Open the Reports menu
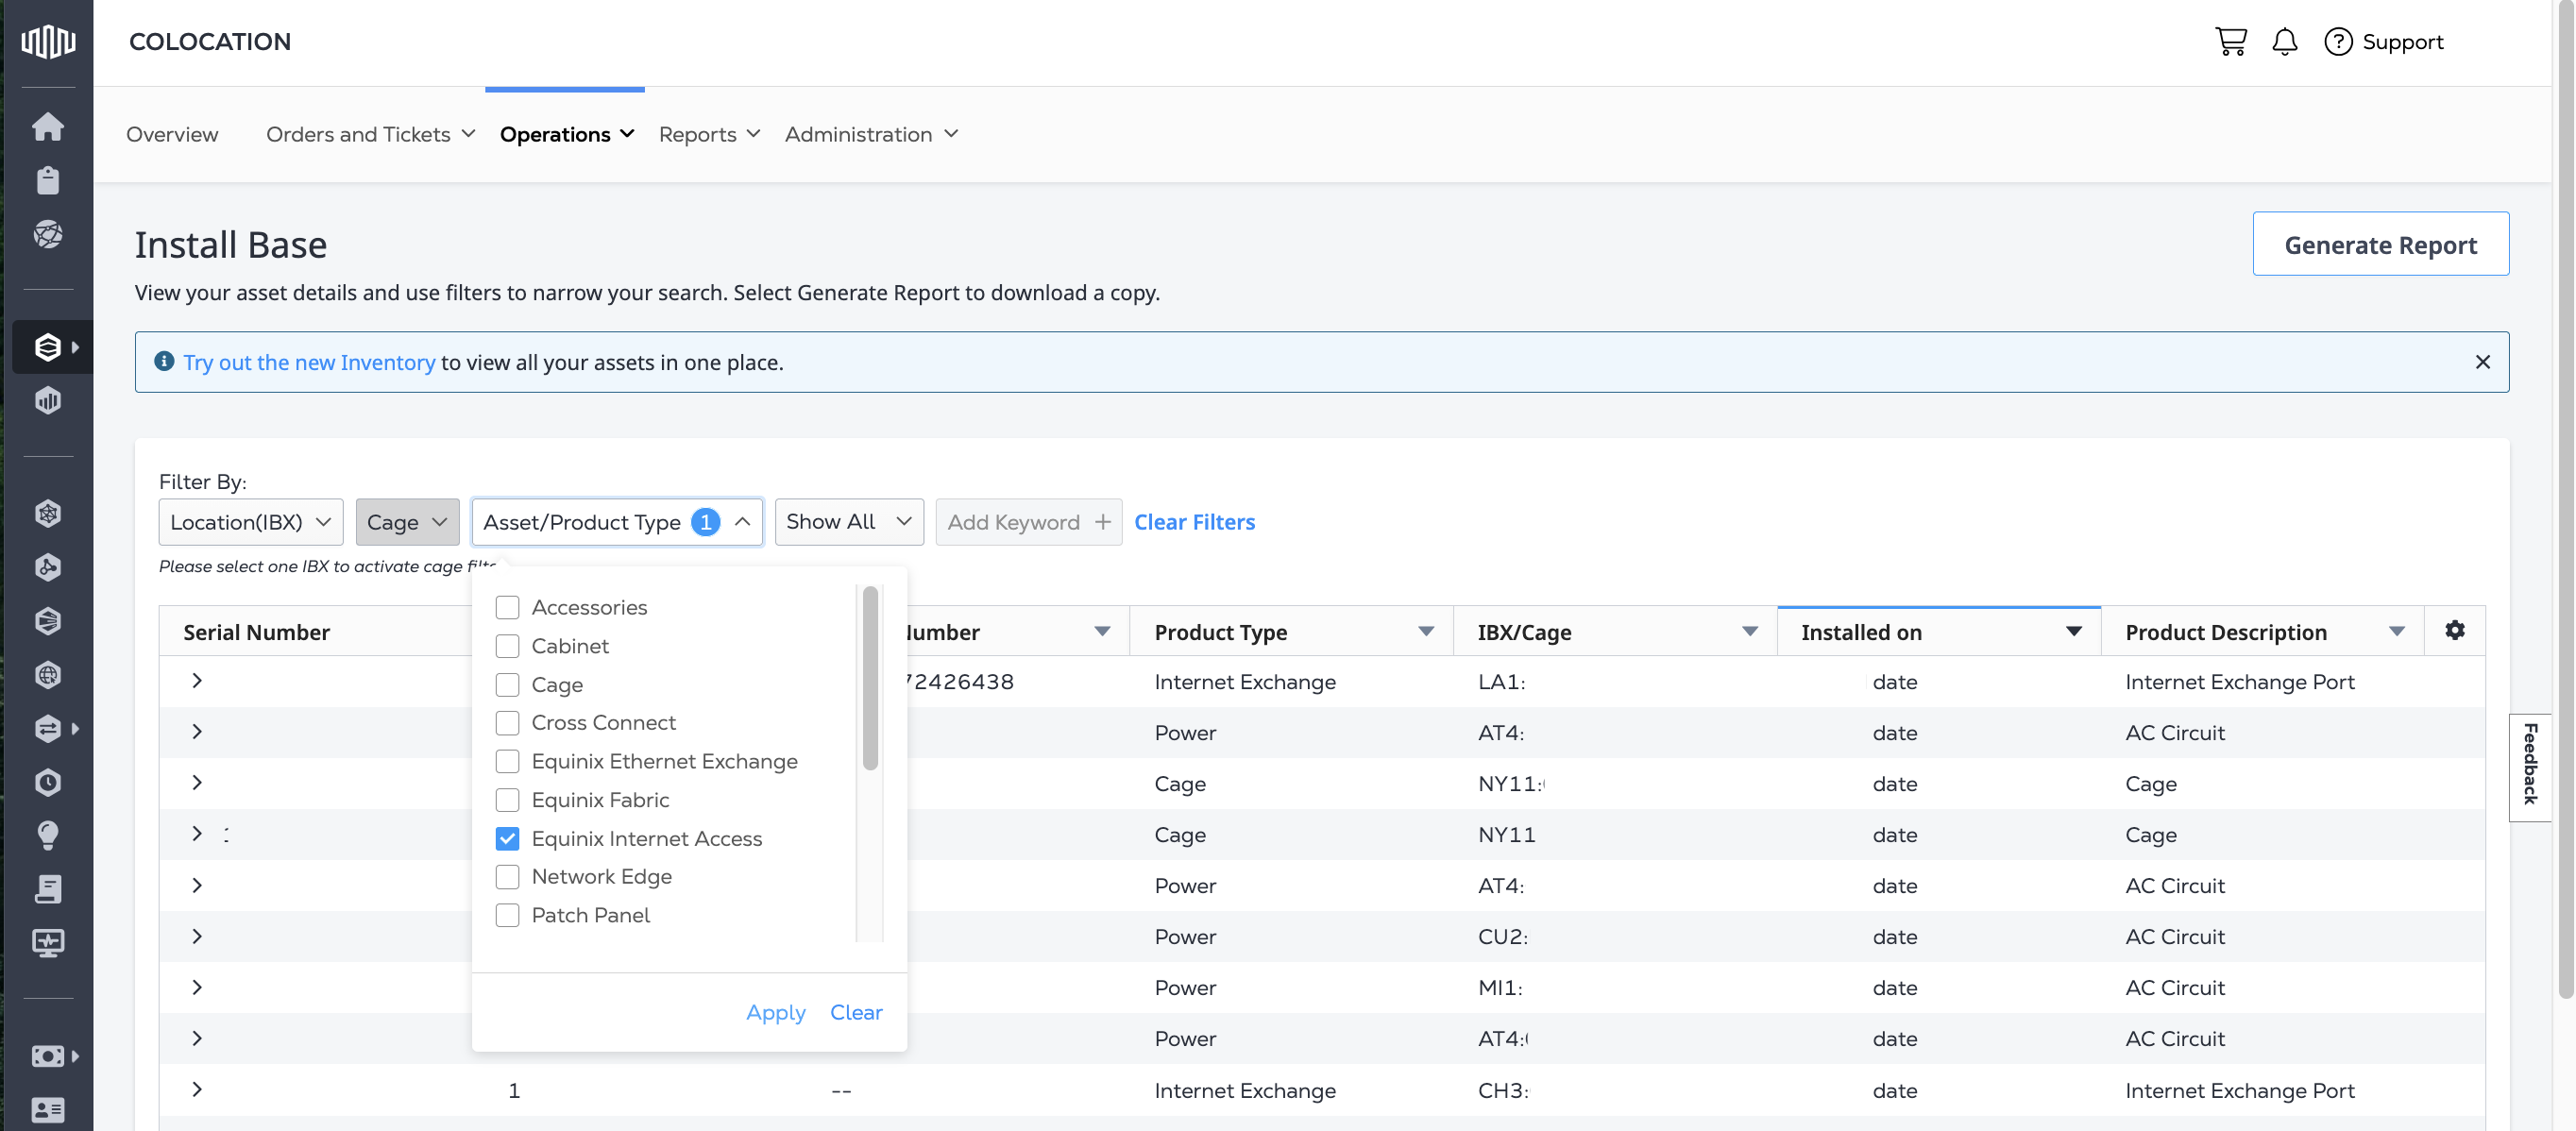The image size is (2576, 1131). pyautogui.click(x=709, y=134)
